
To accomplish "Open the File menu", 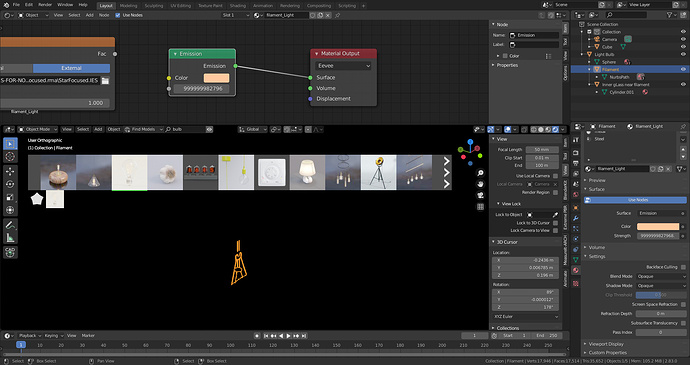I will (16, 5).
